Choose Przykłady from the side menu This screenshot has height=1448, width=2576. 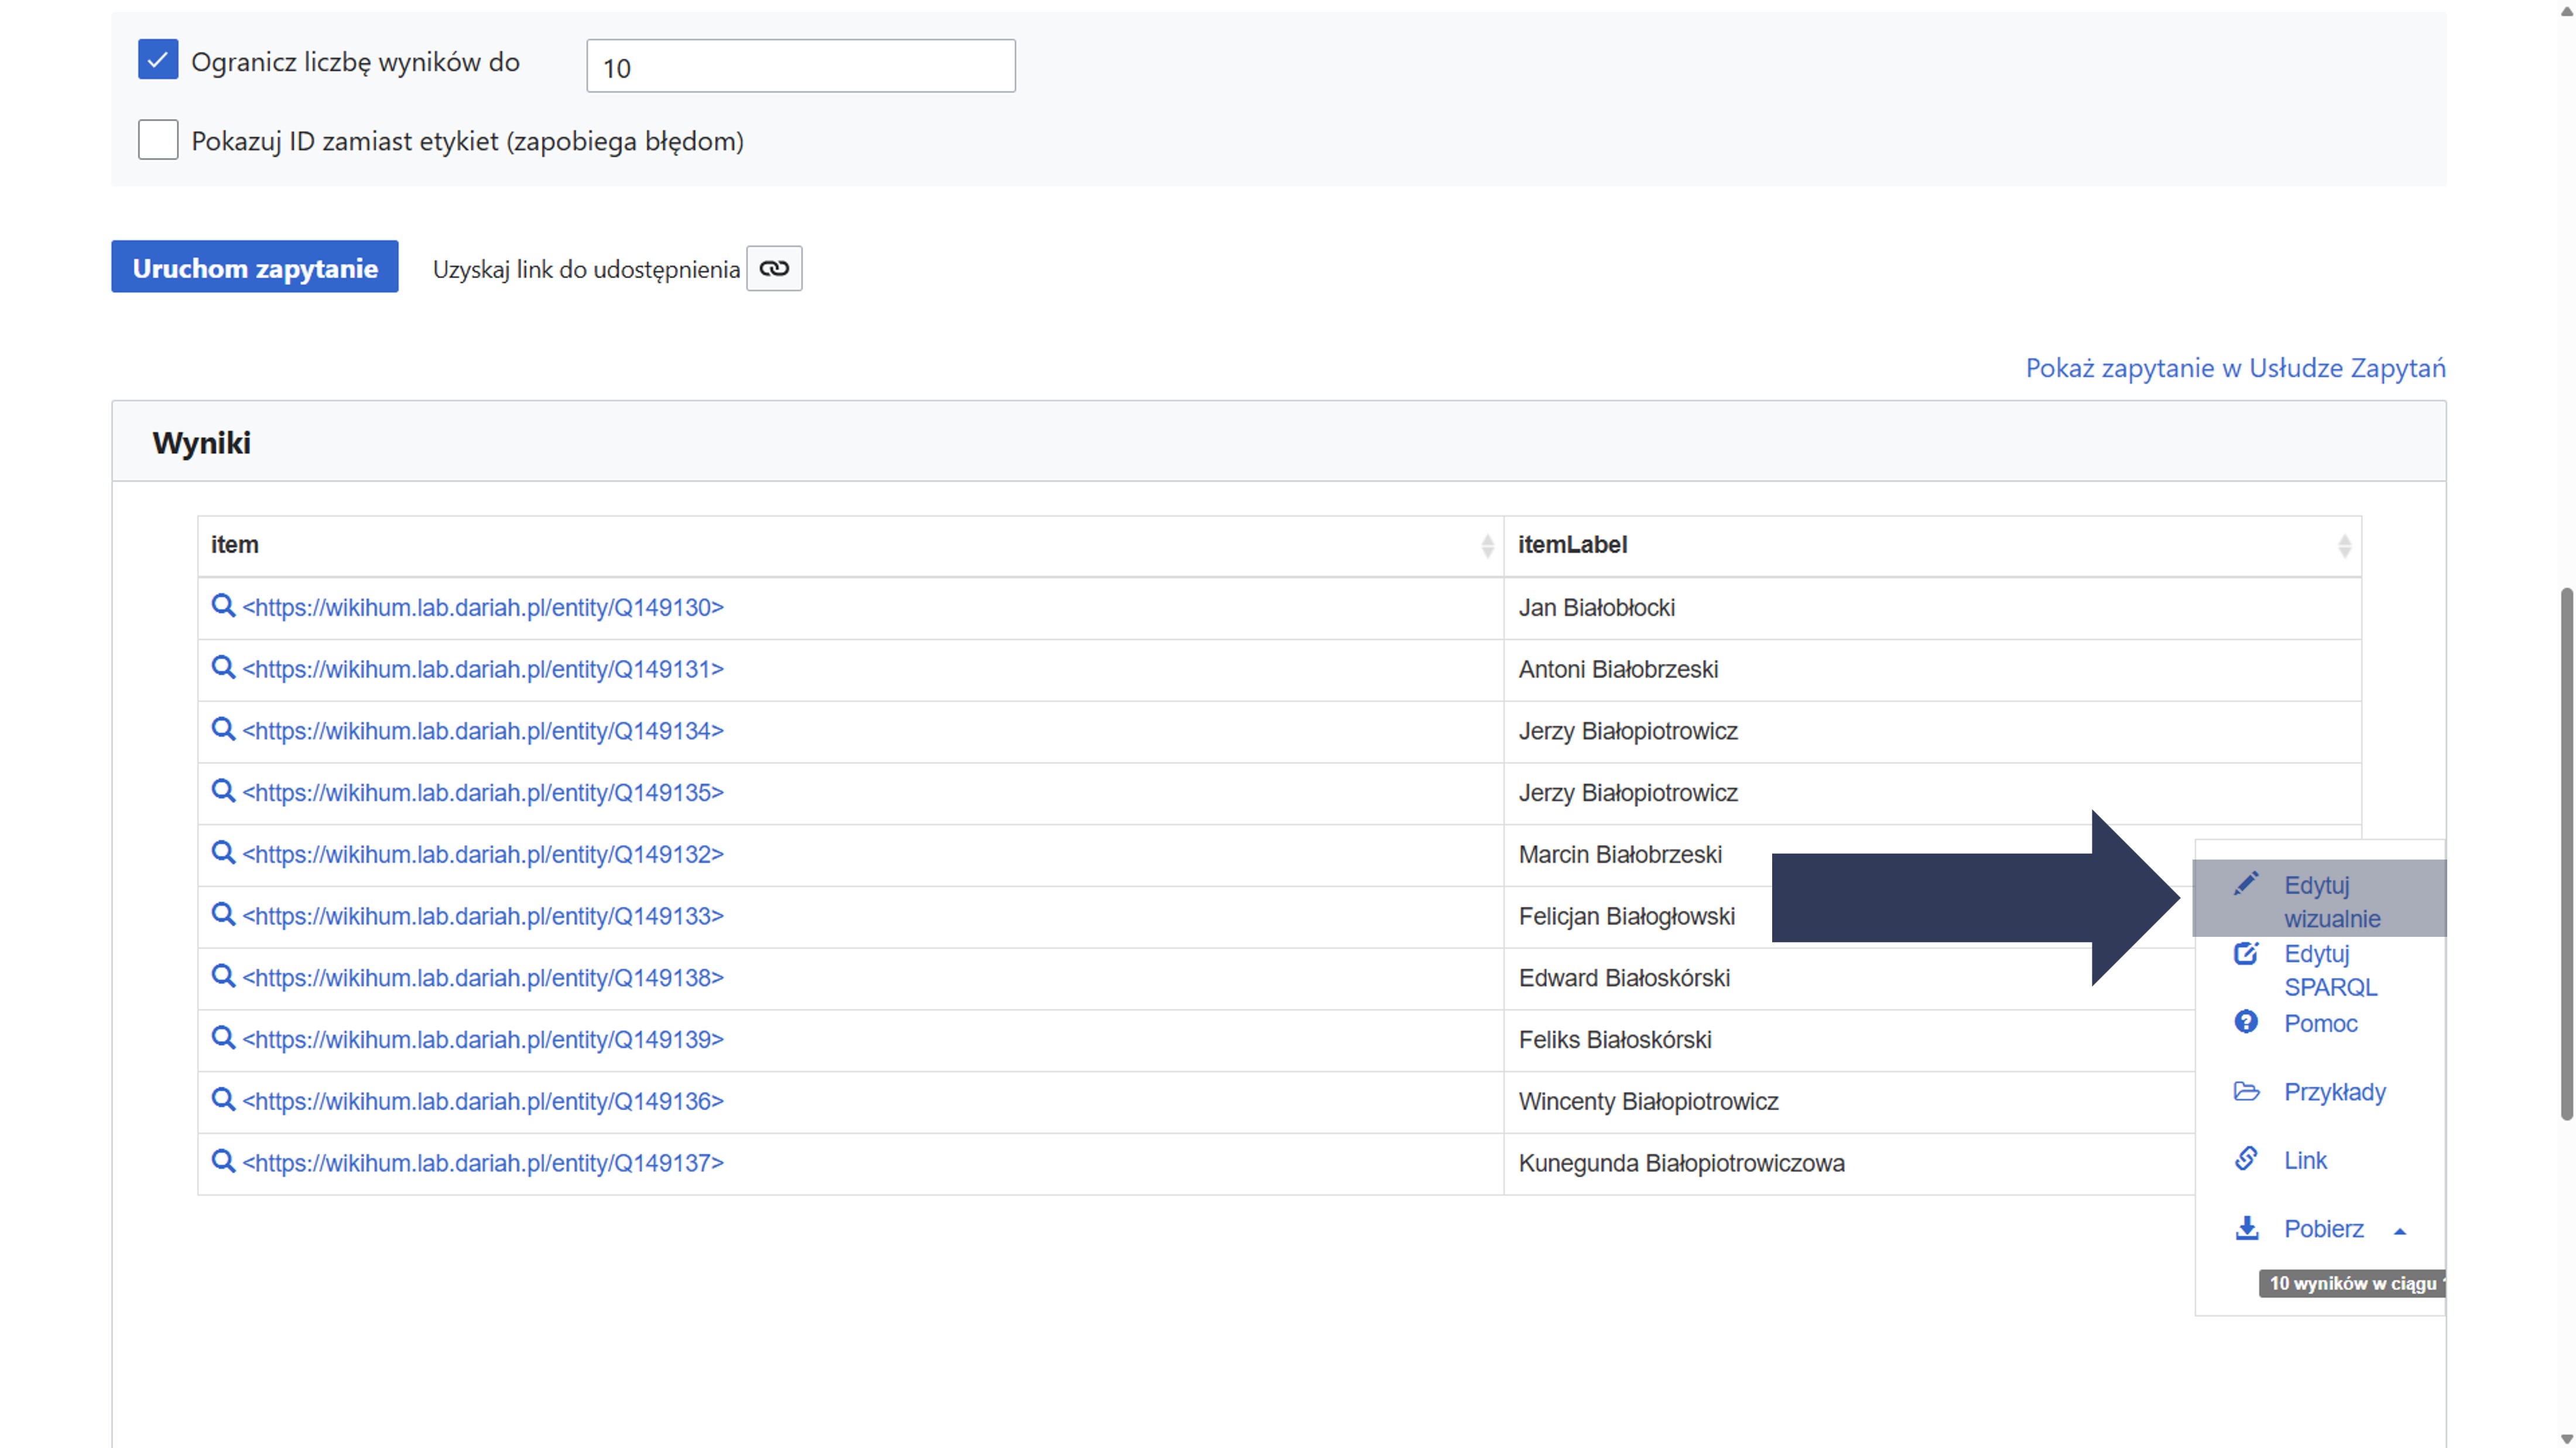(x=2334, y=1092)
